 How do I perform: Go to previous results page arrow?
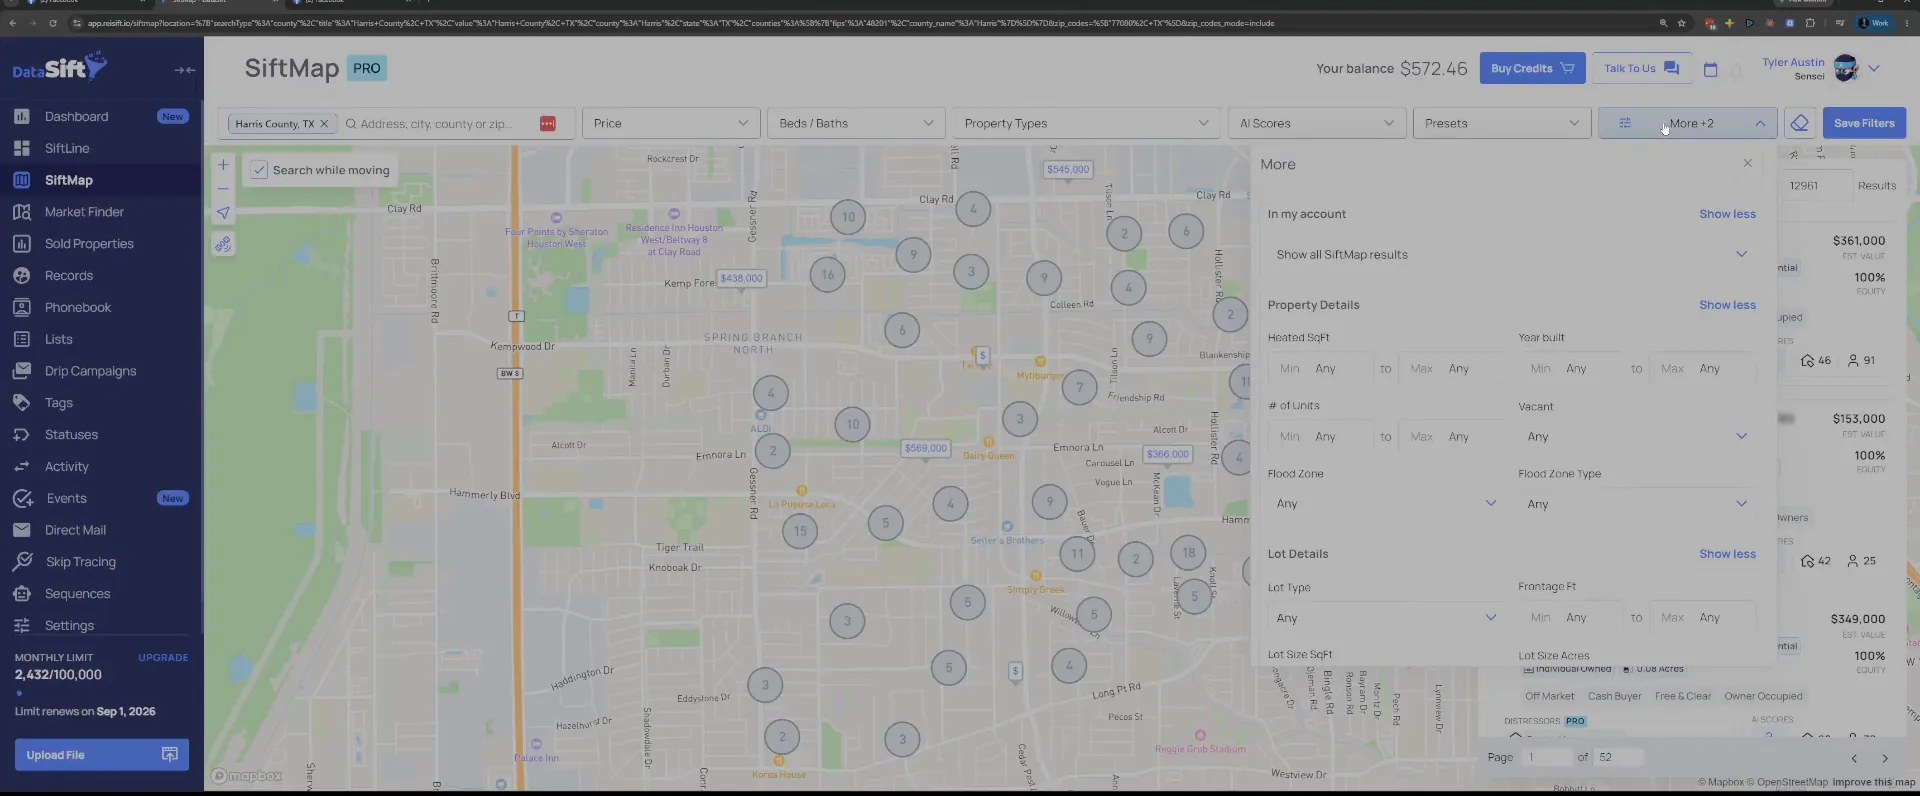pos(1854,758)
